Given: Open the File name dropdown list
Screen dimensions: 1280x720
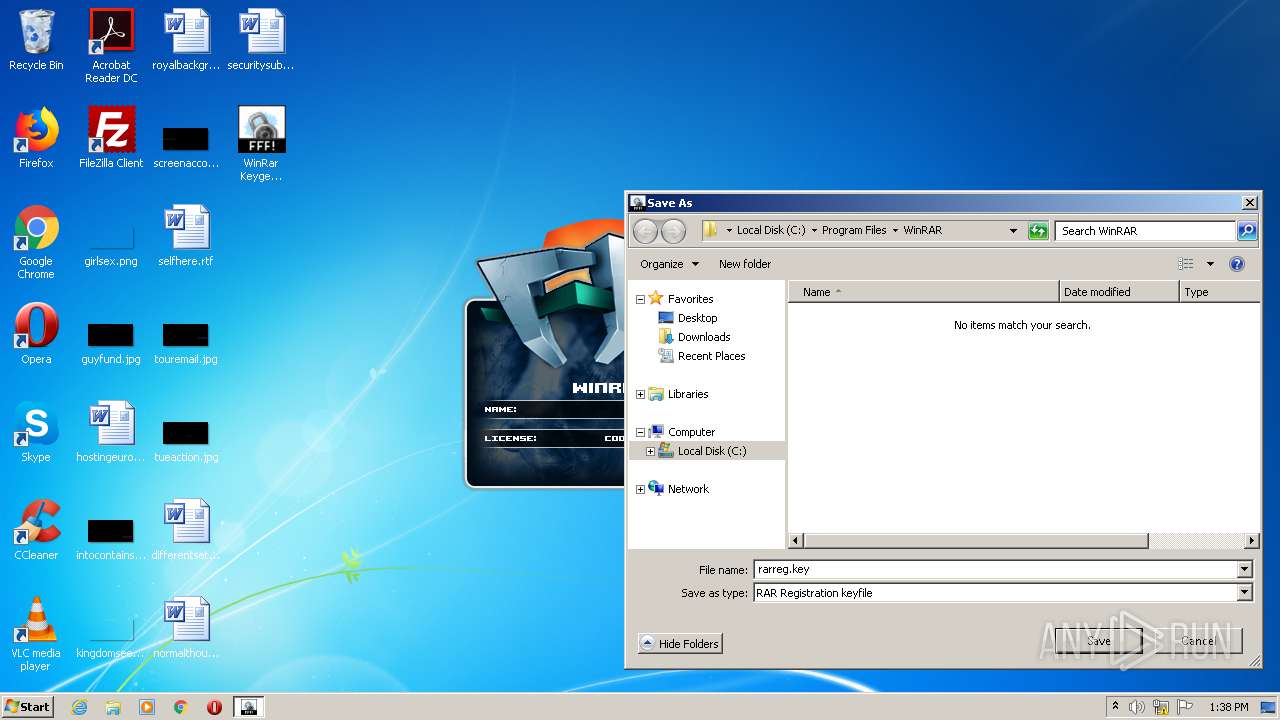Looking at the screenshot, I should click(x=1245, y=570).
